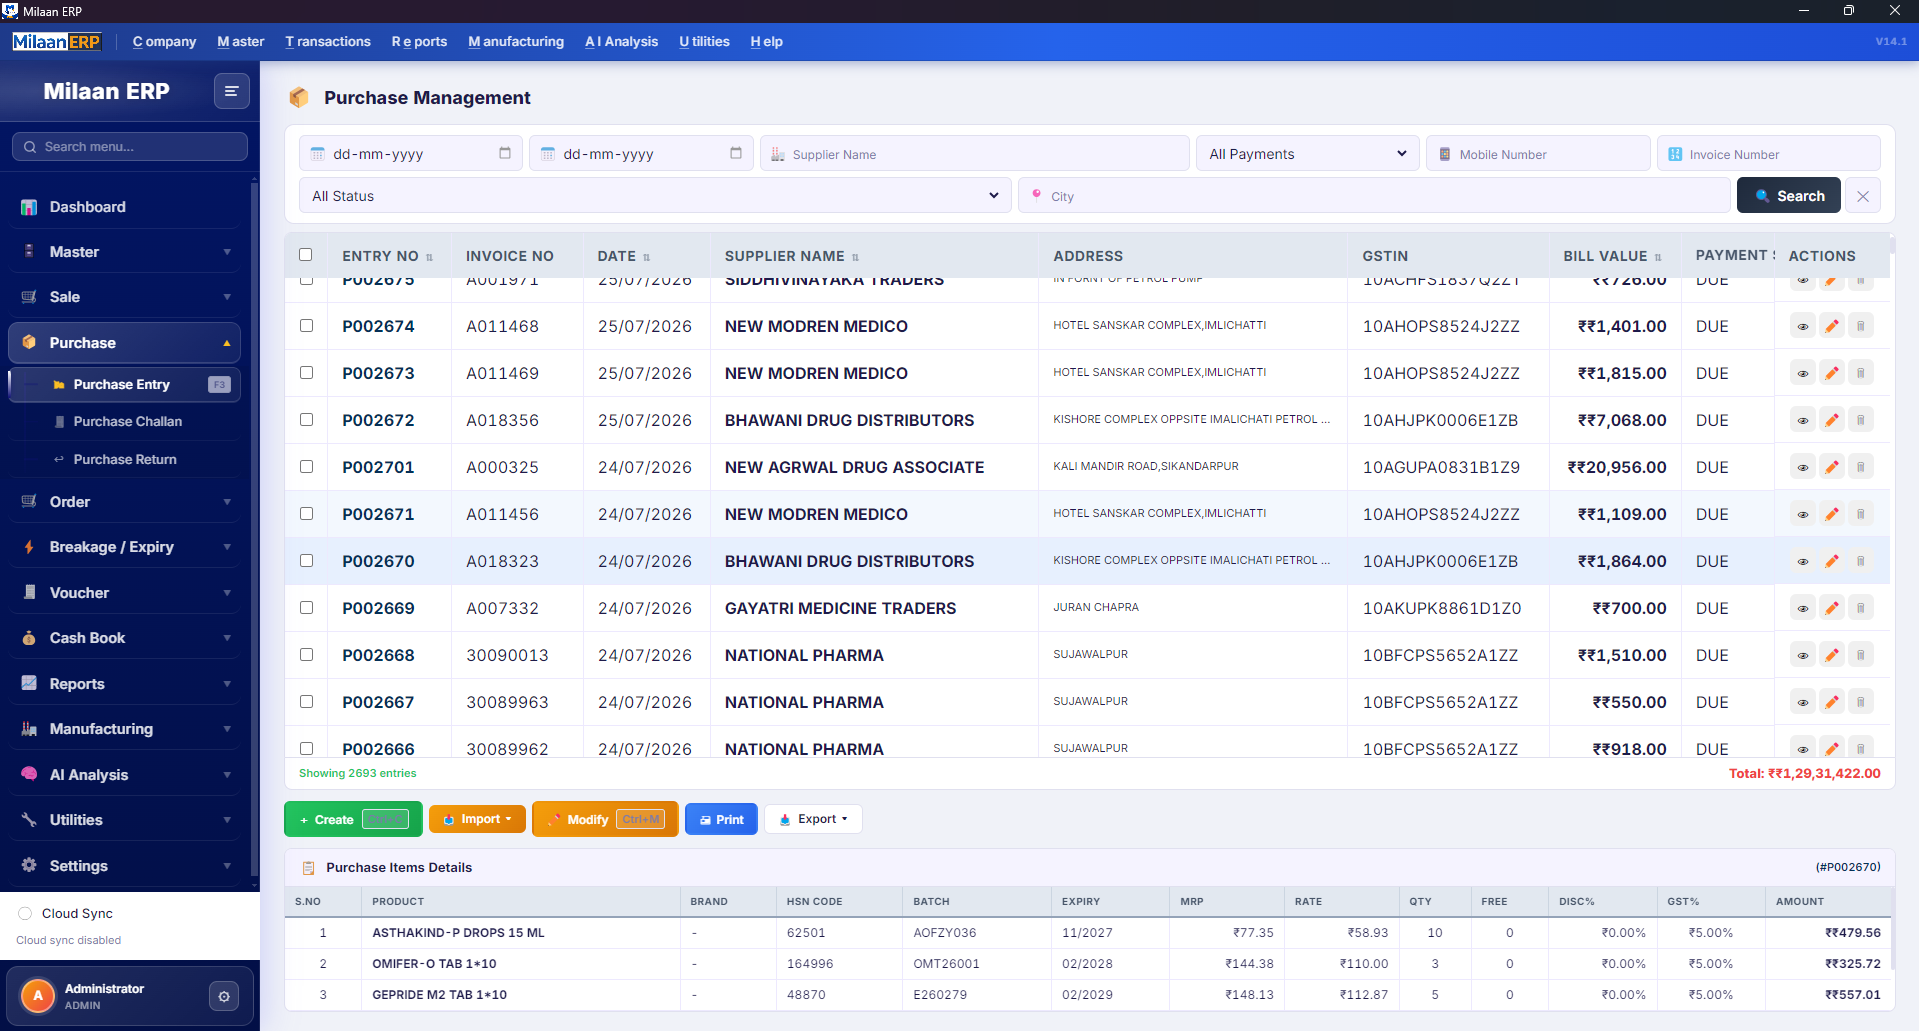Screen dimensions: 1919x1031
Task: Open the Manufacturing menu in menu bar
Action: 516,42
